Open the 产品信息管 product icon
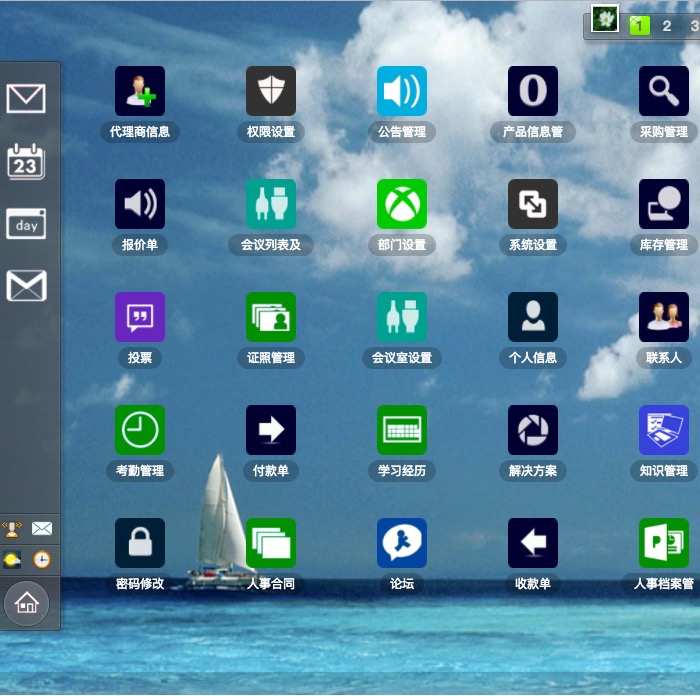The image size is (700, 696). tap(533, 91)
